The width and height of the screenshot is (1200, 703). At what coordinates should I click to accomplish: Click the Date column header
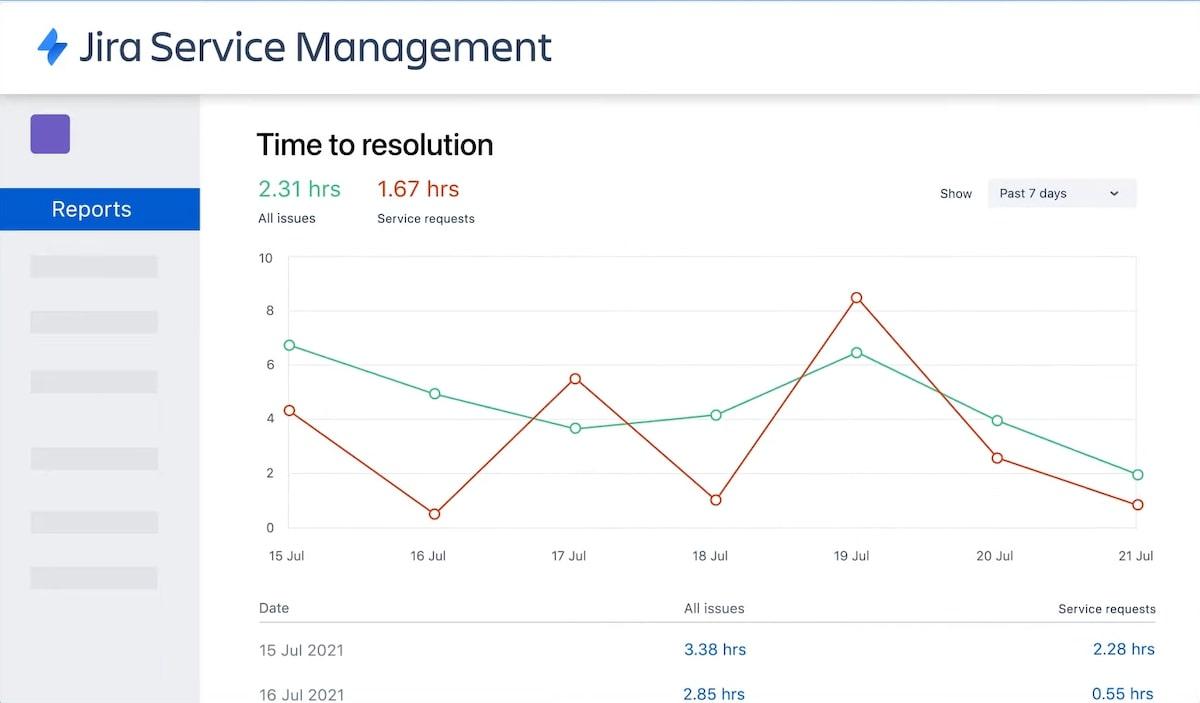(274, 608)
